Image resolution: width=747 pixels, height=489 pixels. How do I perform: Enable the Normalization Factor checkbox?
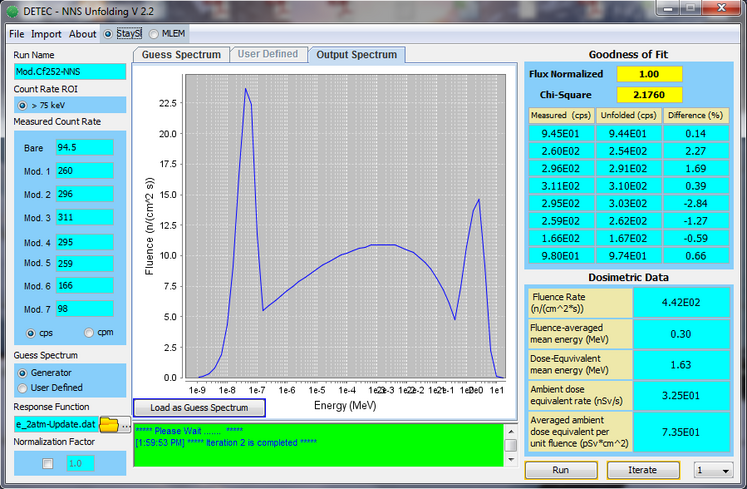tap(48, 463)
